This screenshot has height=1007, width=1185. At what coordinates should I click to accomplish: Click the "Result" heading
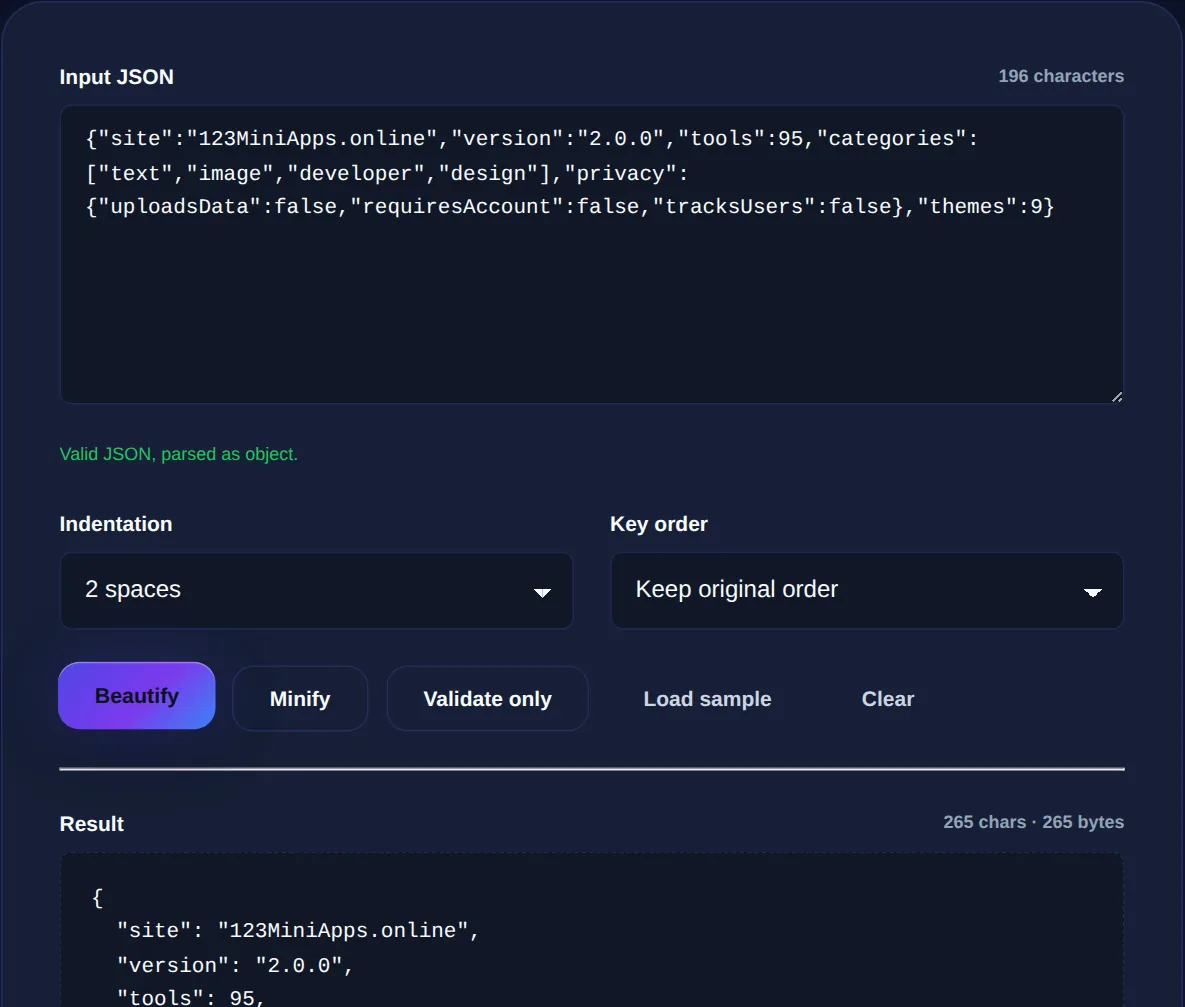coord(91,824)
